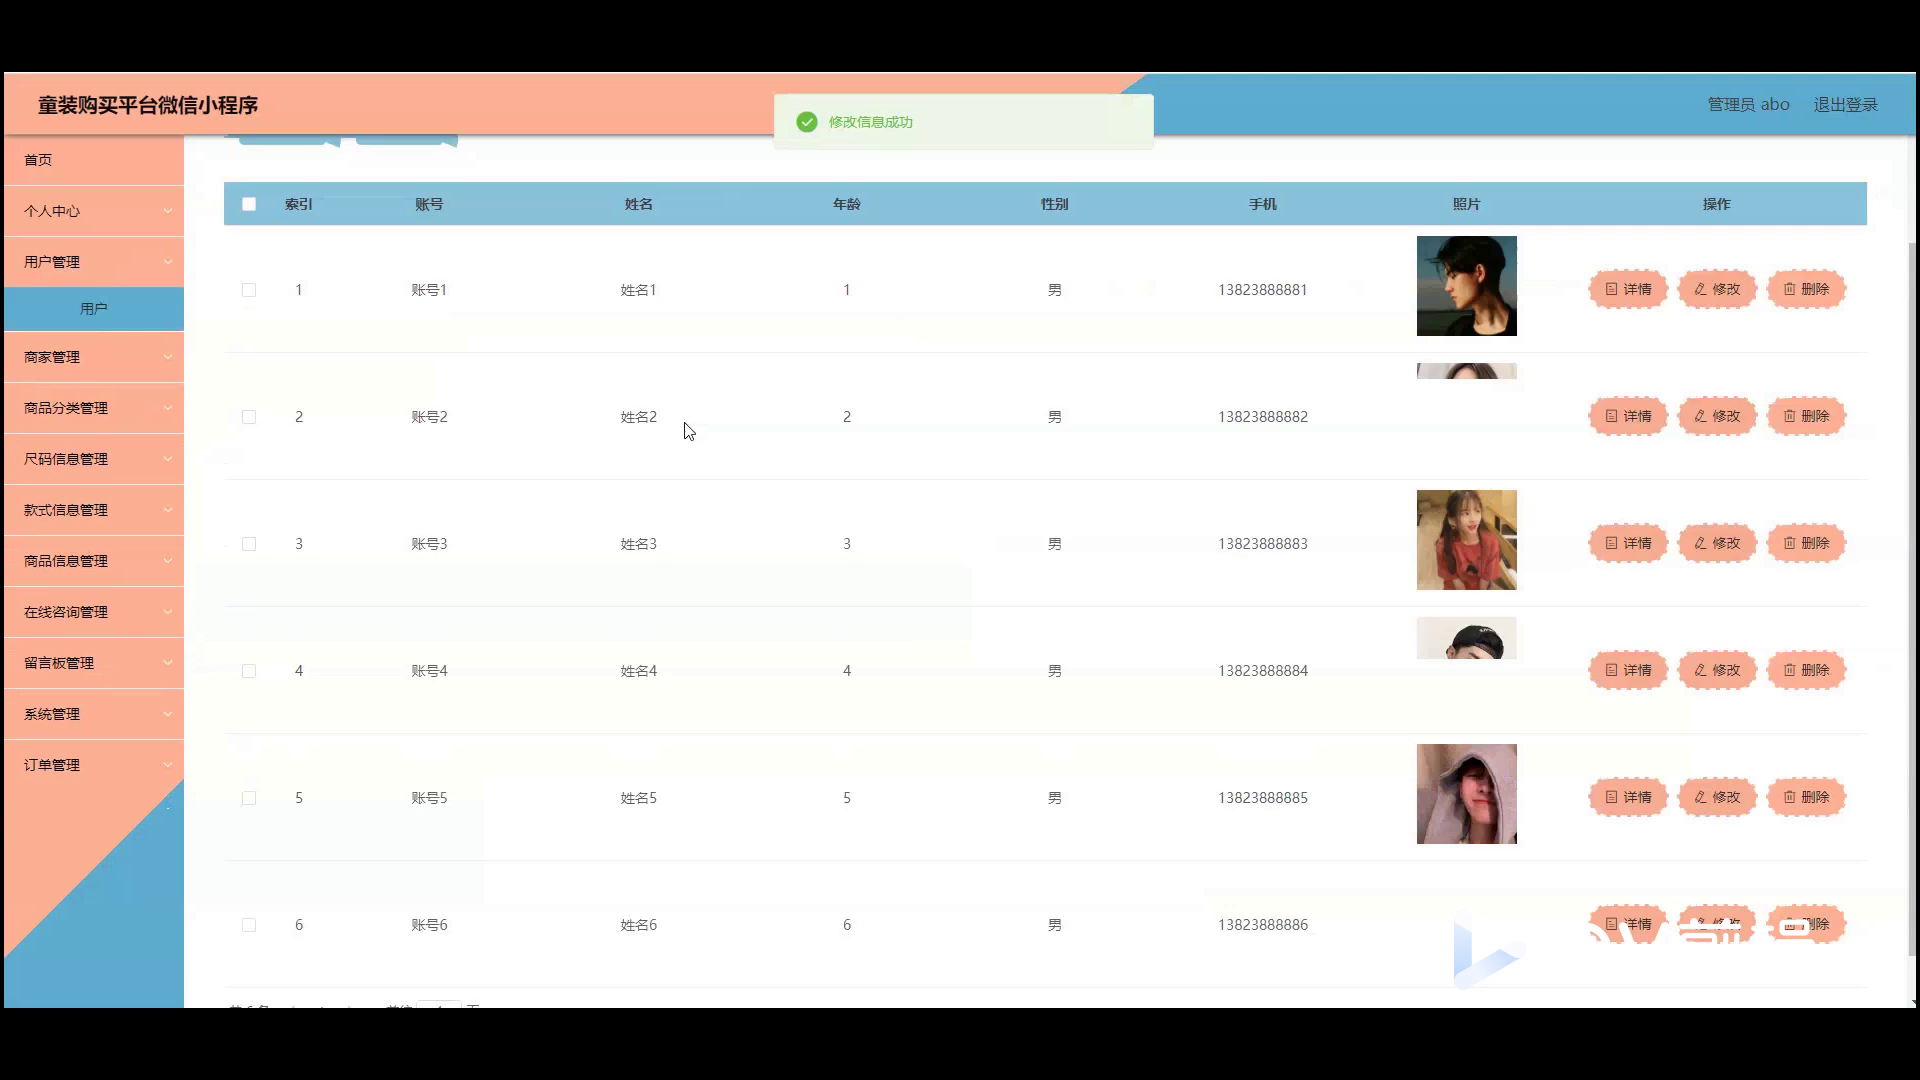This screenshot has height=1080, width=1920.
Task: Delete the 账号5 user row
Action: 1806,797
